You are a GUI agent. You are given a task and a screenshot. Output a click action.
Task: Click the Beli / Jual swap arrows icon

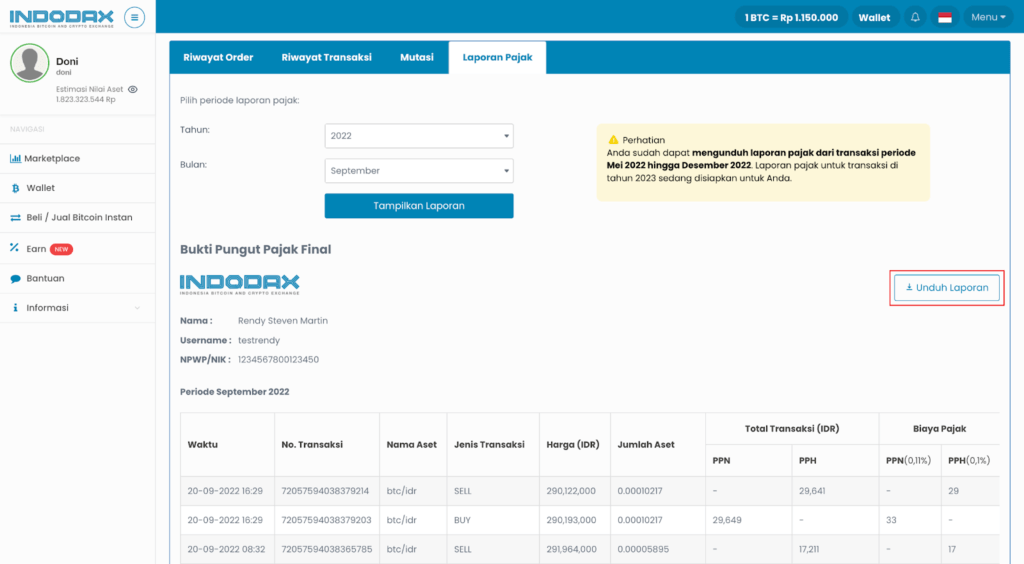pos(15,217)
